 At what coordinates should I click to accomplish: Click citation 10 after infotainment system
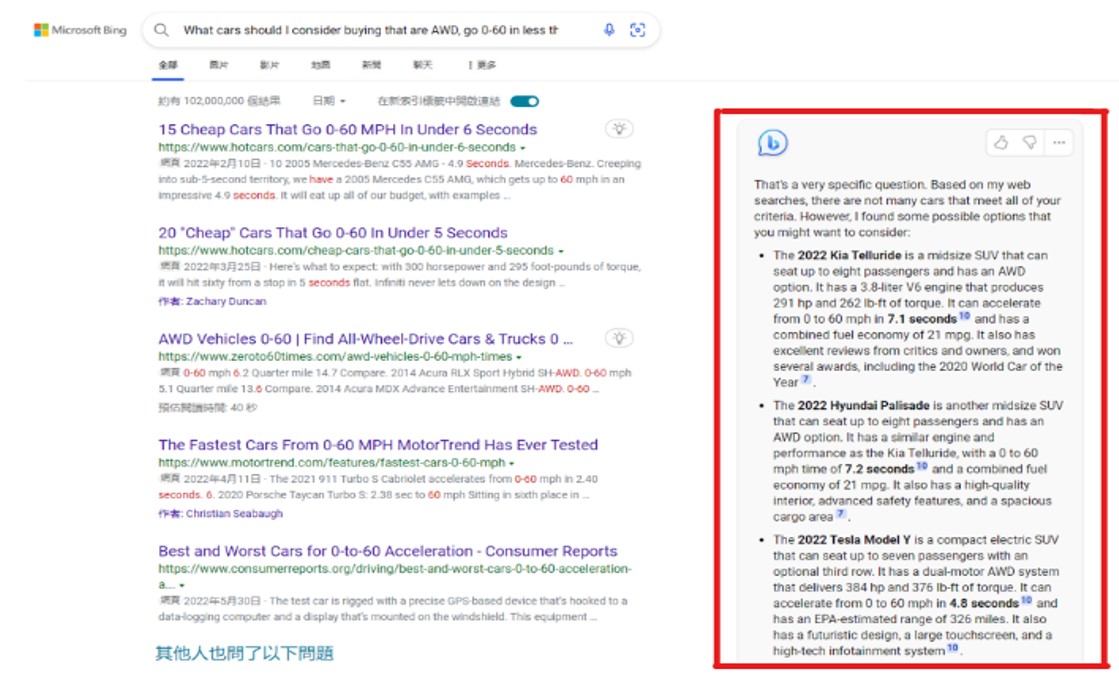(x=952, y=648)
